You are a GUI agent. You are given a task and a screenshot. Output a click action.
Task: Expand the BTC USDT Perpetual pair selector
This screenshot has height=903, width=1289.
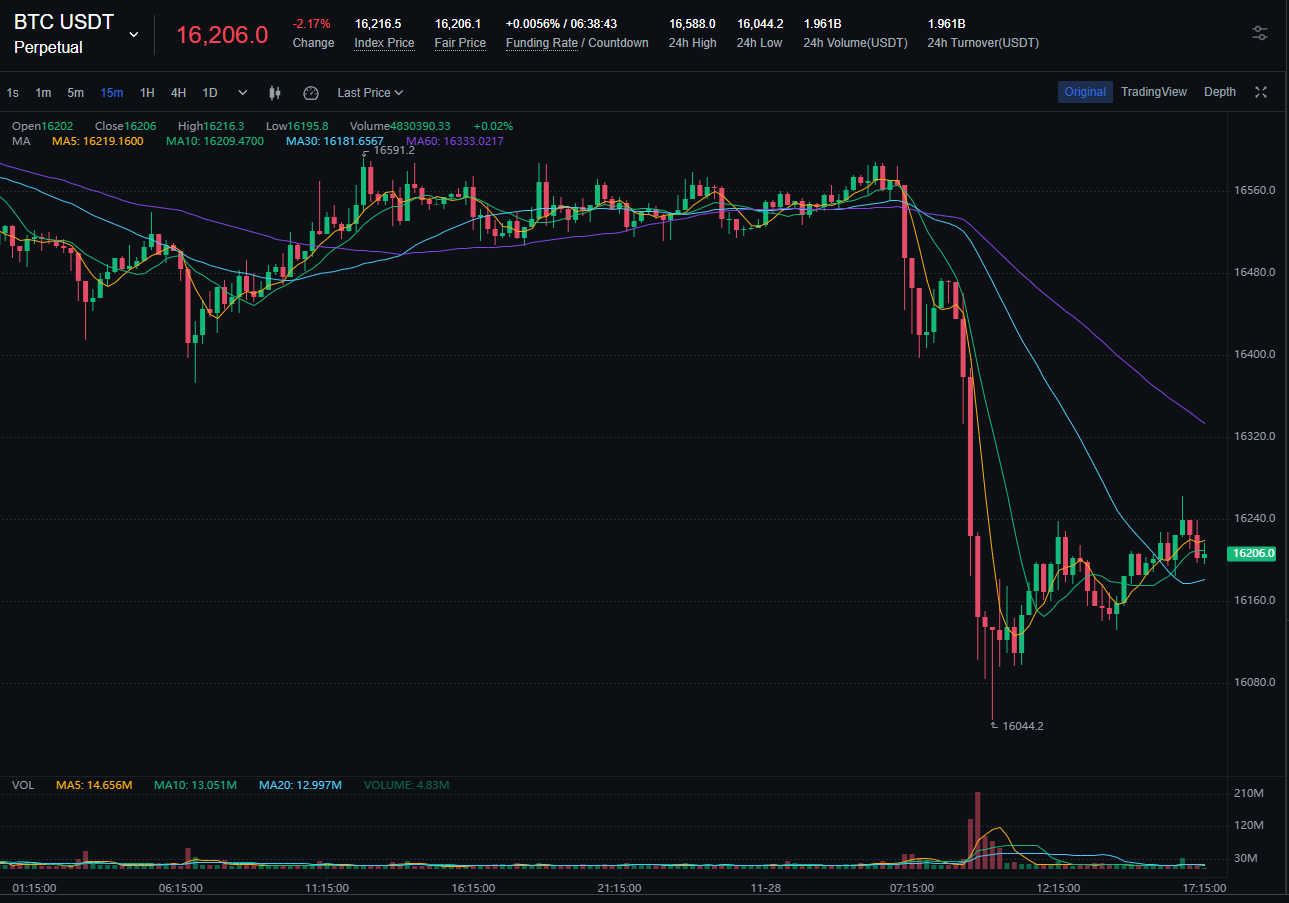tap(134, 34)
